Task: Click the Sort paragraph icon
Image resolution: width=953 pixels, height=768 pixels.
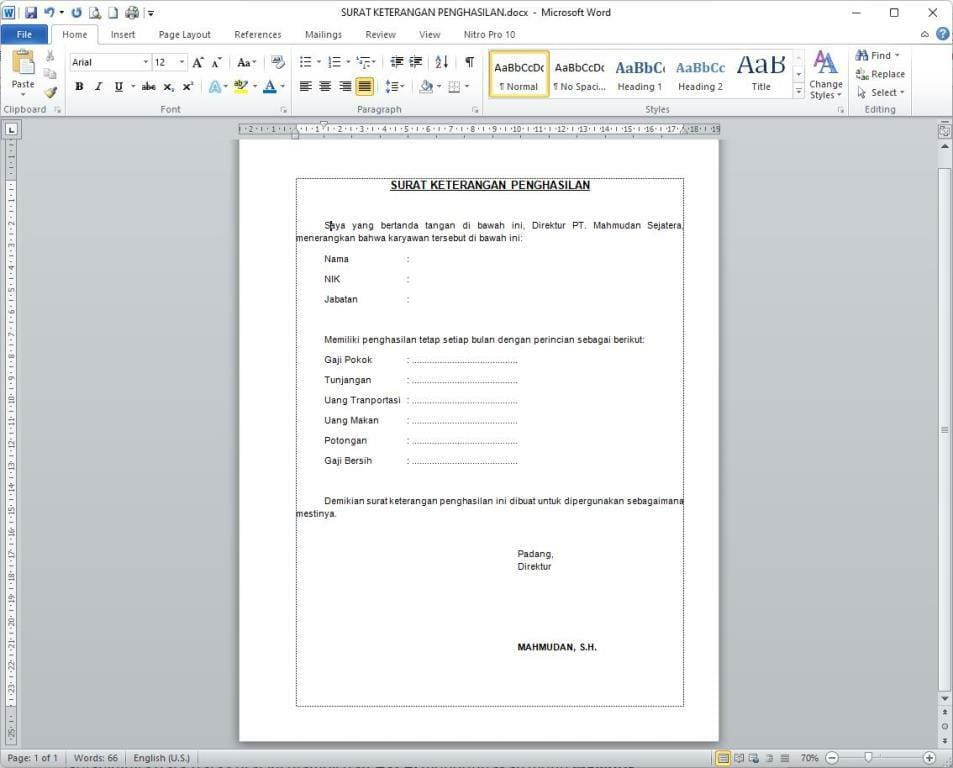Action: [x=442, y=62]
